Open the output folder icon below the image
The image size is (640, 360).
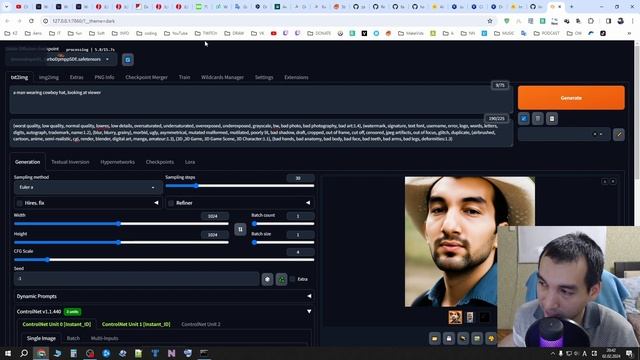tap(435, 338)
